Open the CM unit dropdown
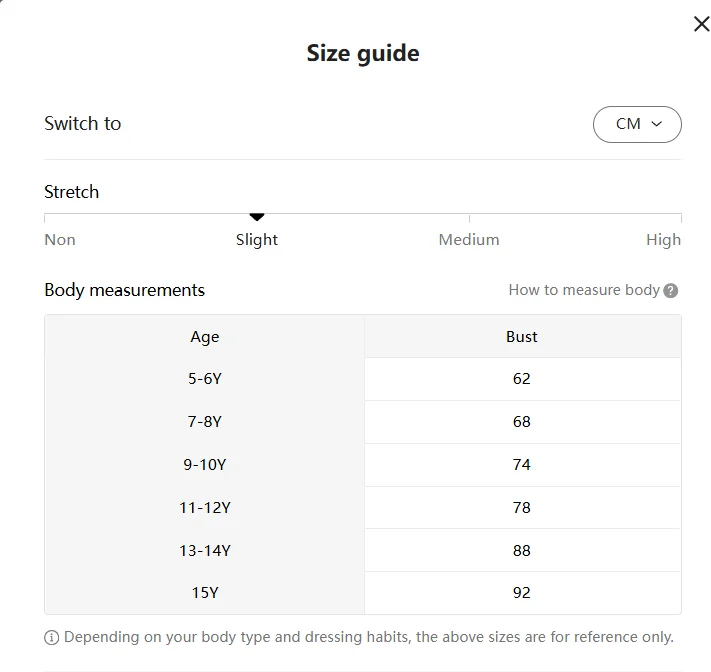 [637, 124]
